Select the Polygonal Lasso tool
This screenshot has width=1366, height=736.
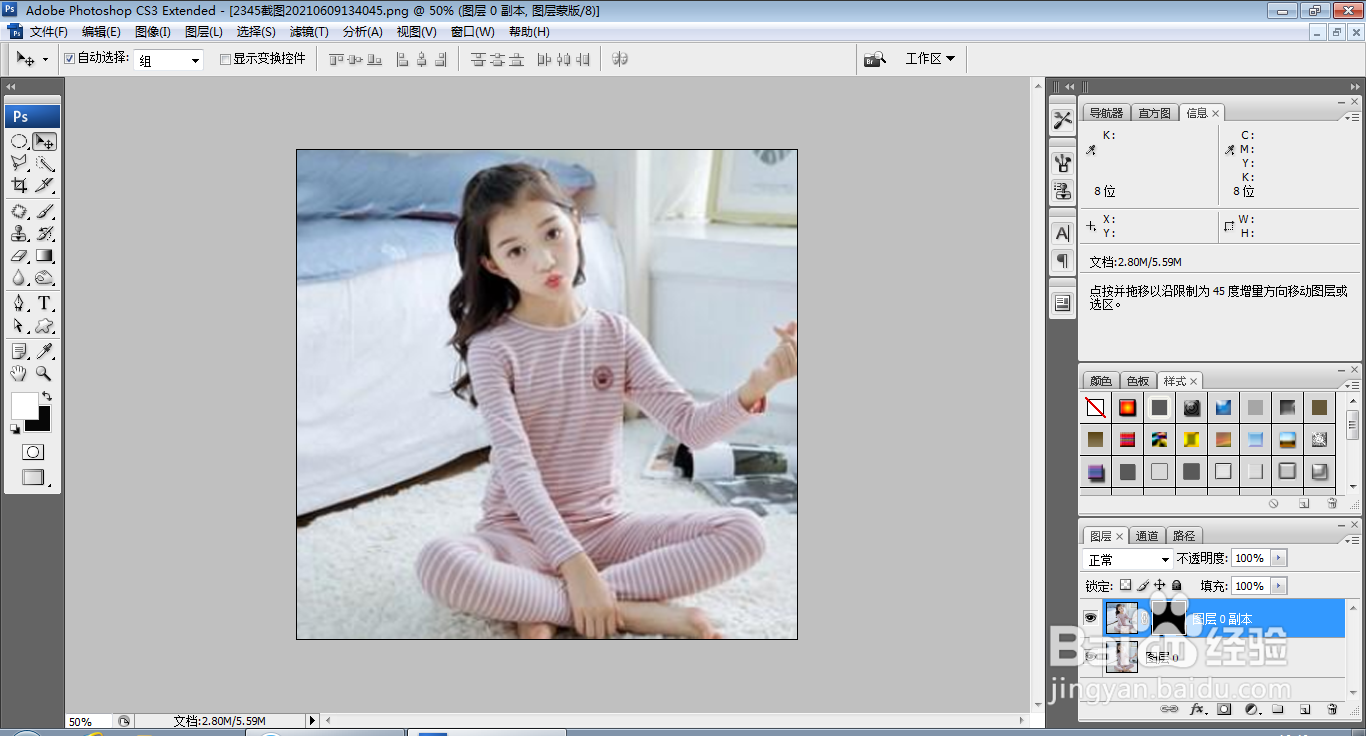tap(19, 163)
